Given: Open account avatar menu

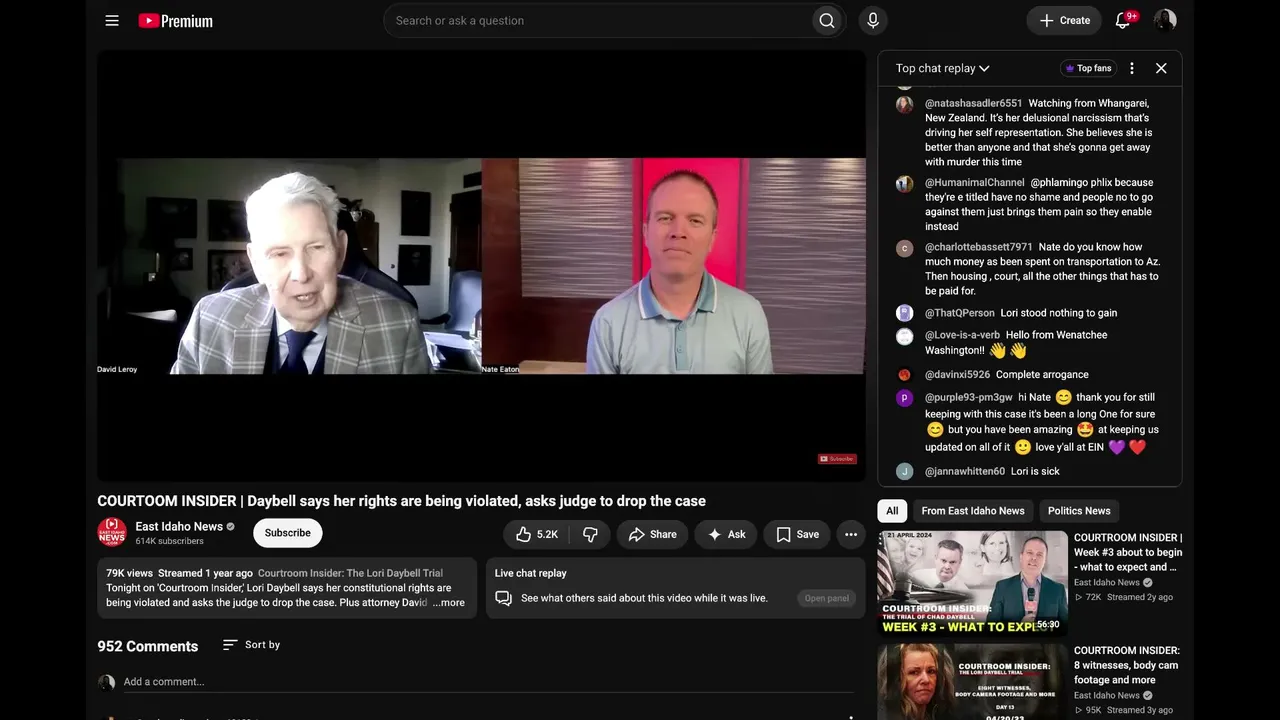Looking at the screenshot, I should point(1165,20).
